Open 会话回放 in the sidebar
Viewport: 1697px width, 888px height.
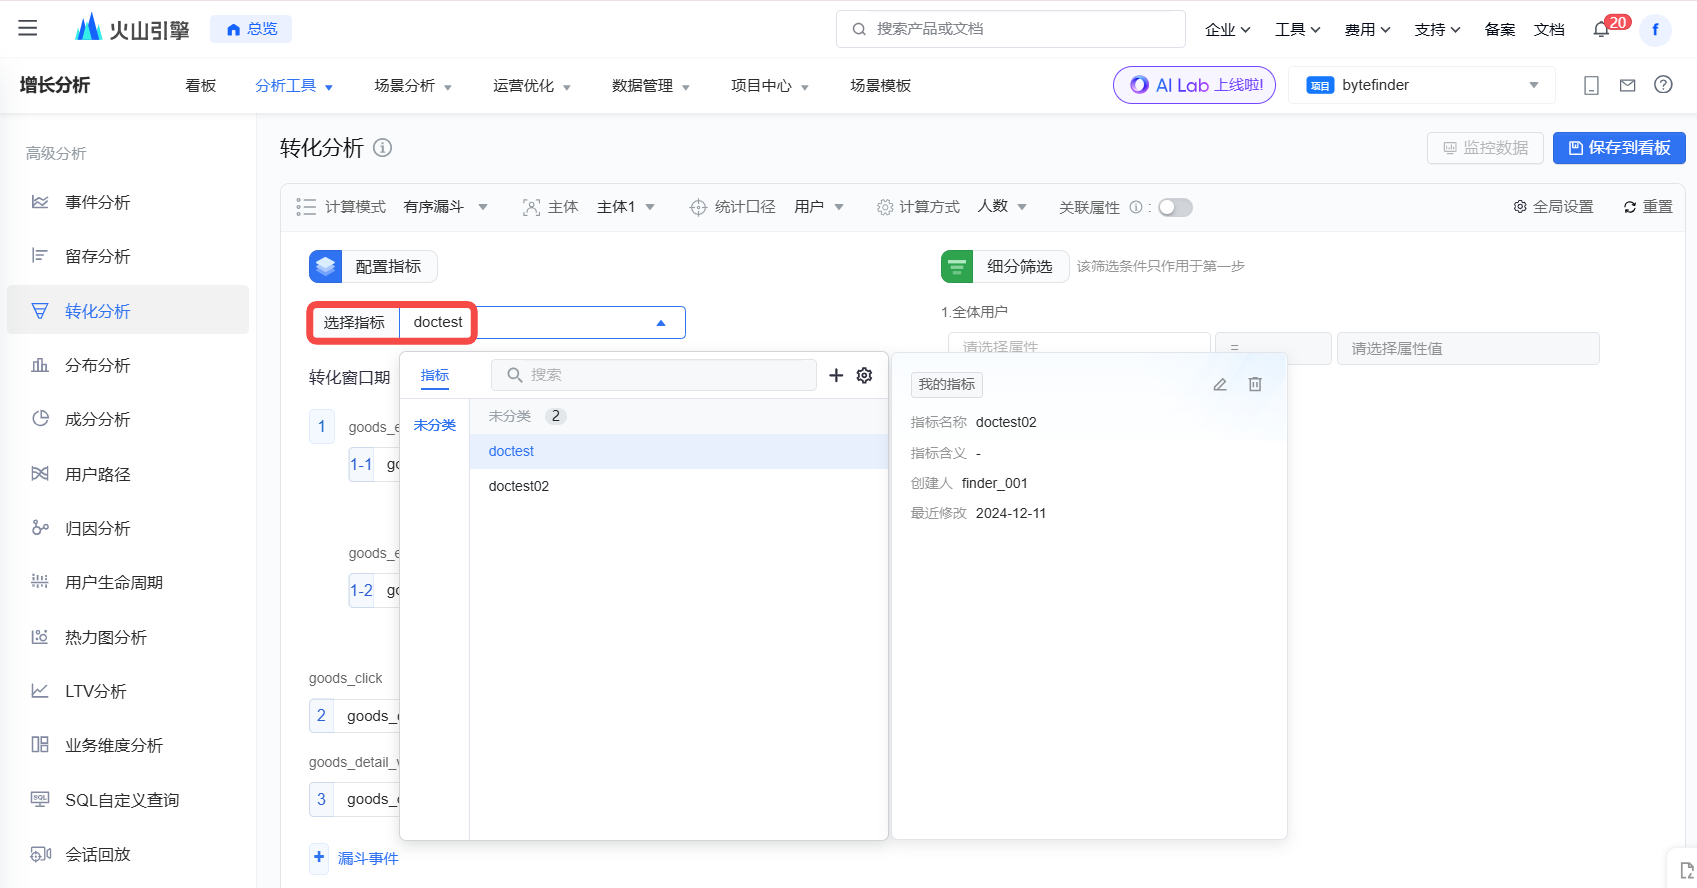click(128, 854)
